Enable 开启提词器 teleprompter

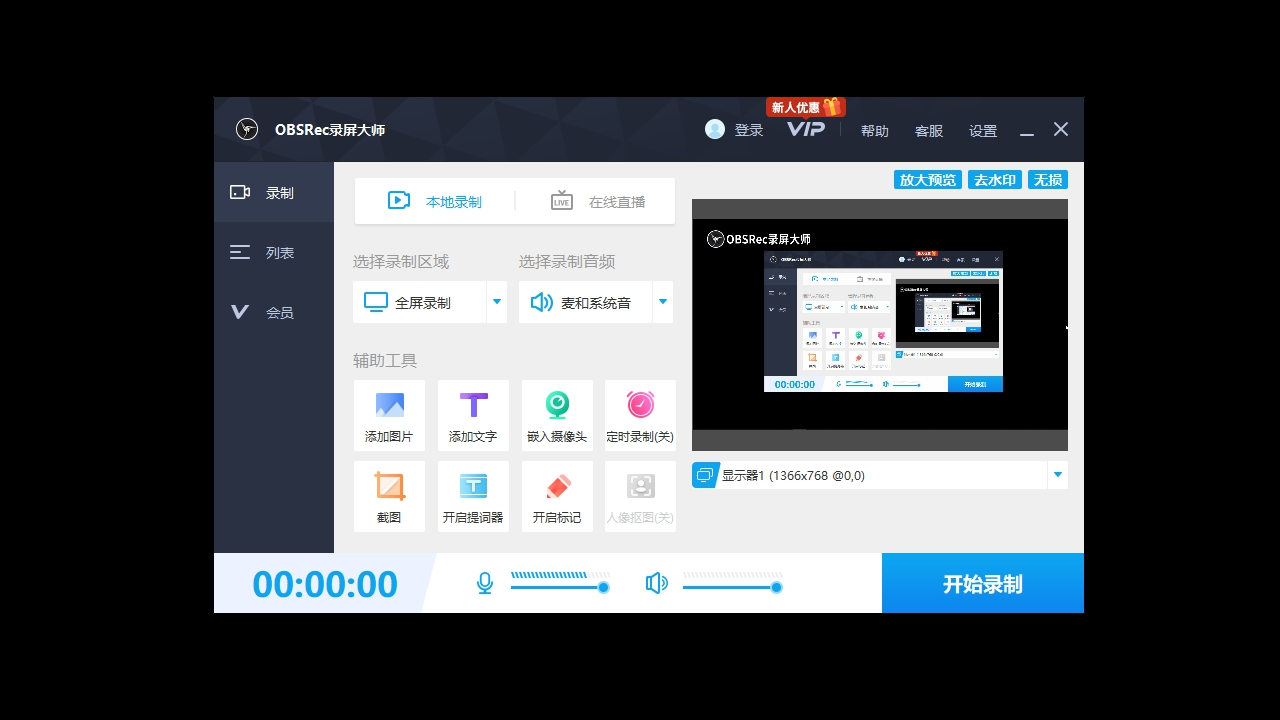pos(473,495)
